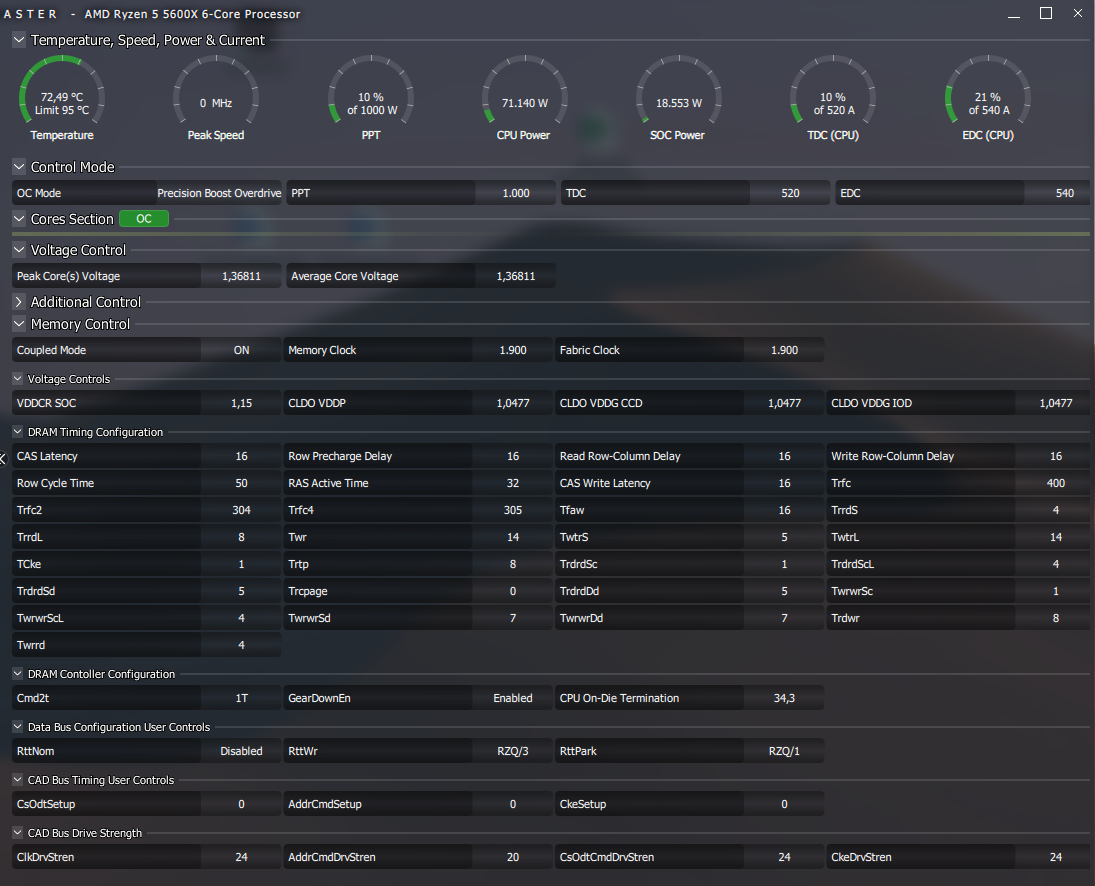Click the Trdwr value 8
This screenshot has height=886, width=1095.
pos(1055,619)
